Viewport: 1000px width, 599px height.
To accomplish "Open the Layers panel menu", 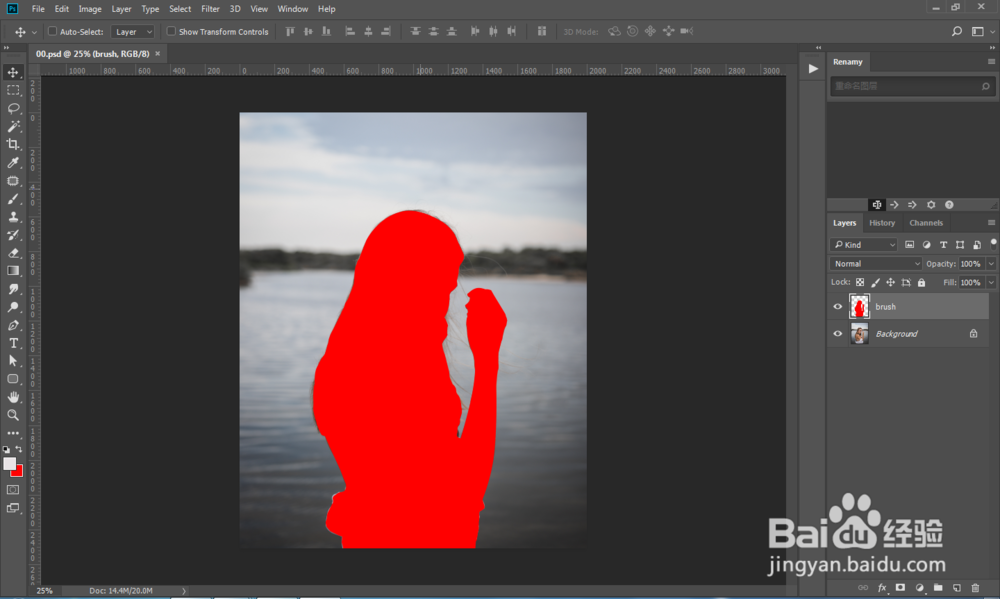I will point(991,223).
